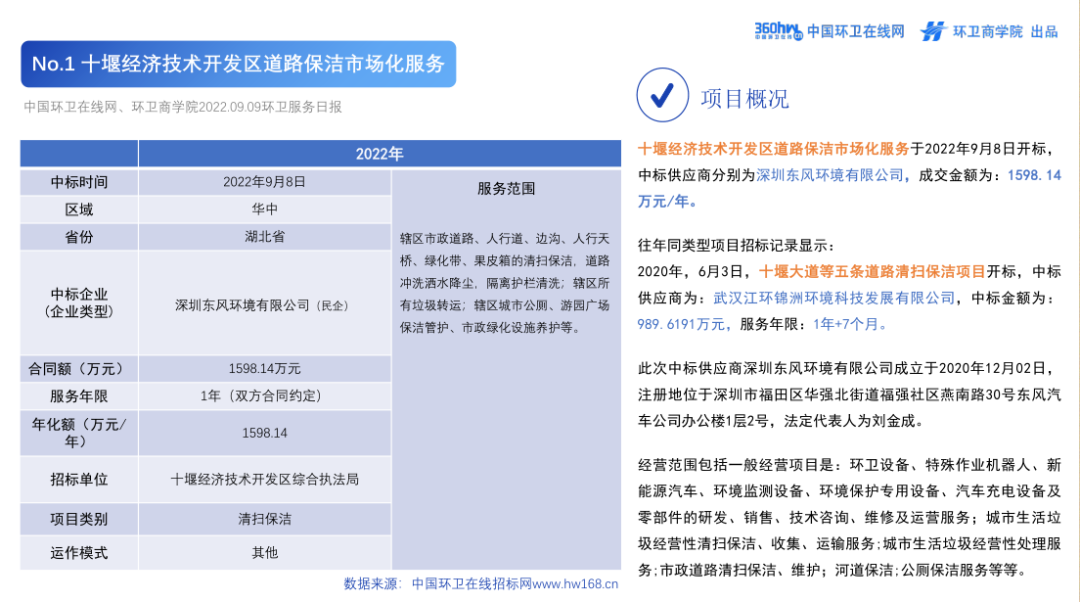Click the 环卫商学院 H logo icon
Viewport: 1080px width, 602px height.
click(x=933, y=31)
